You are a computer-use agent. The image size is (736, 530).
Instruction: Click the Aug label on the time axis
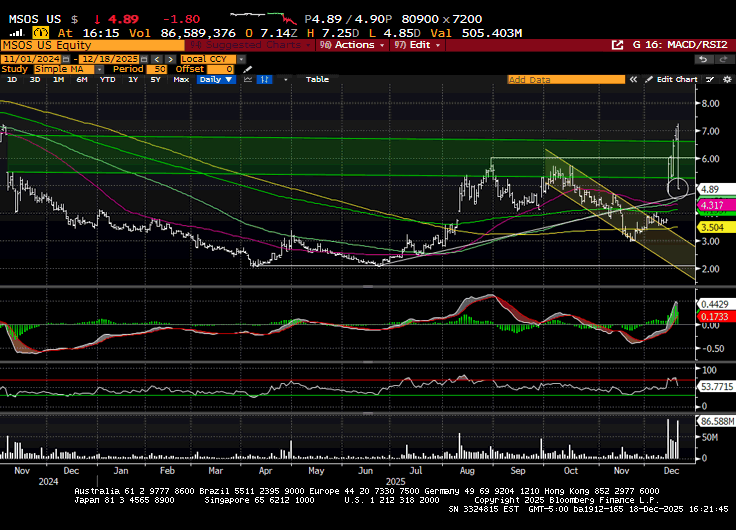467,470
